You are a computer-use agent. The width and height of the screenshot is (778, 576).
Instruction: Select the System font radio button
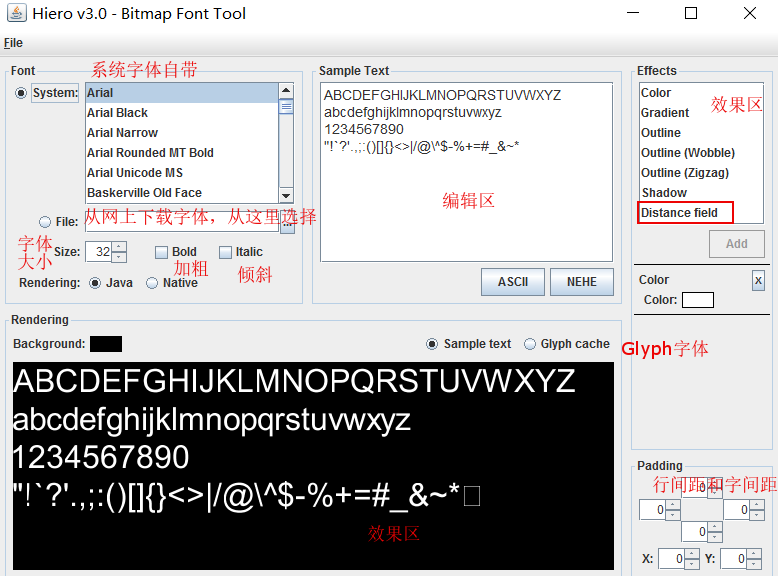pyautogui.click(x=20, y=93)
